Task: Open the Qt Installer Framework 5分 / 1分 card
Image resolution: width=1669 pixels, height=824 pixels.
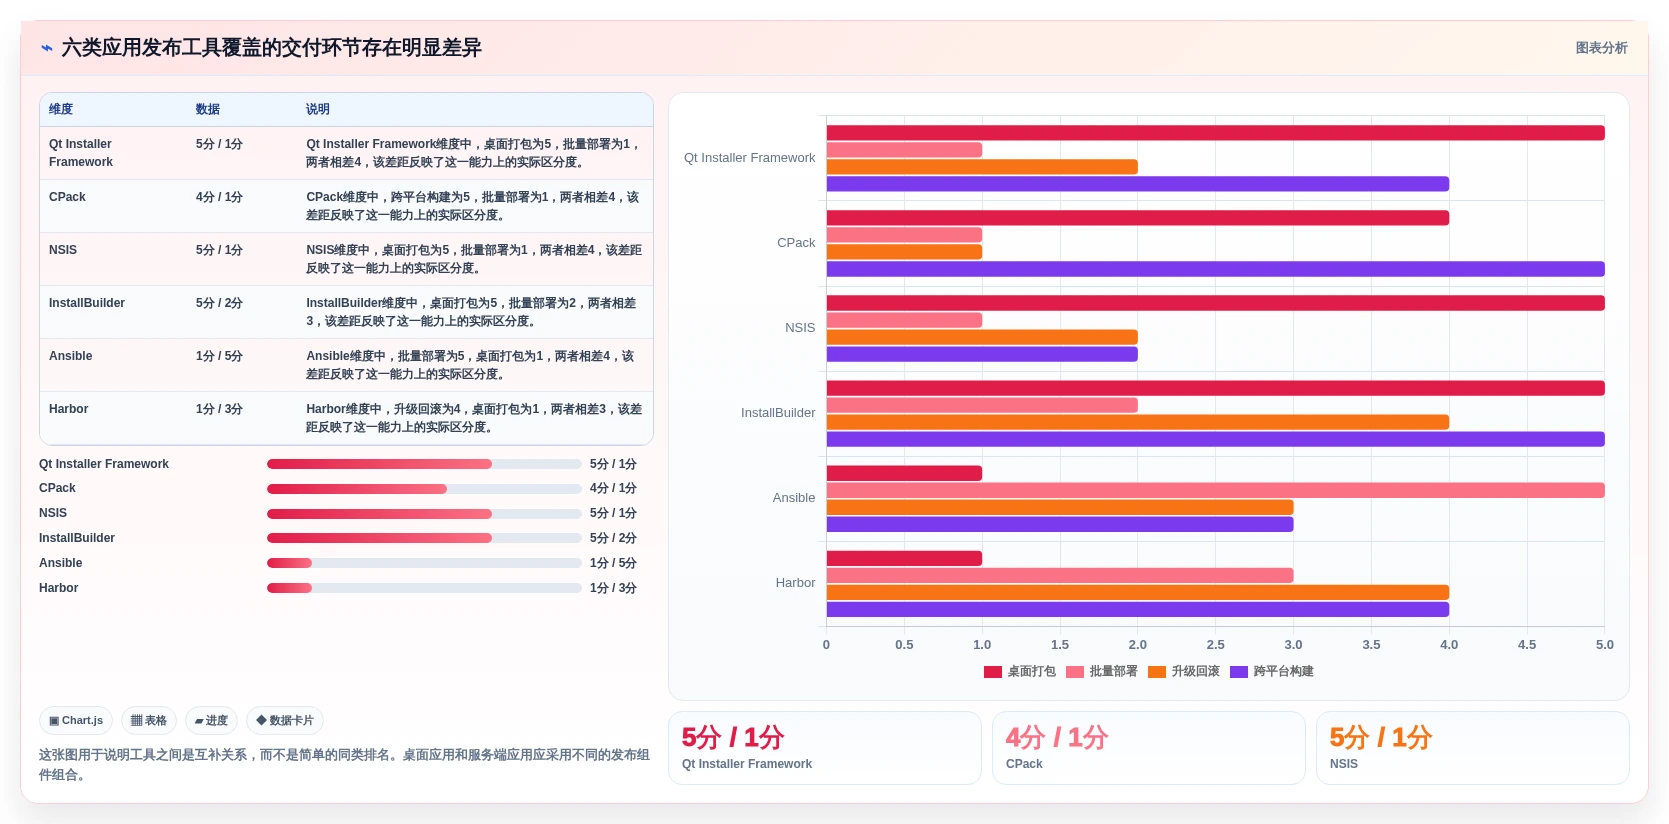Action: coord(825,748)
